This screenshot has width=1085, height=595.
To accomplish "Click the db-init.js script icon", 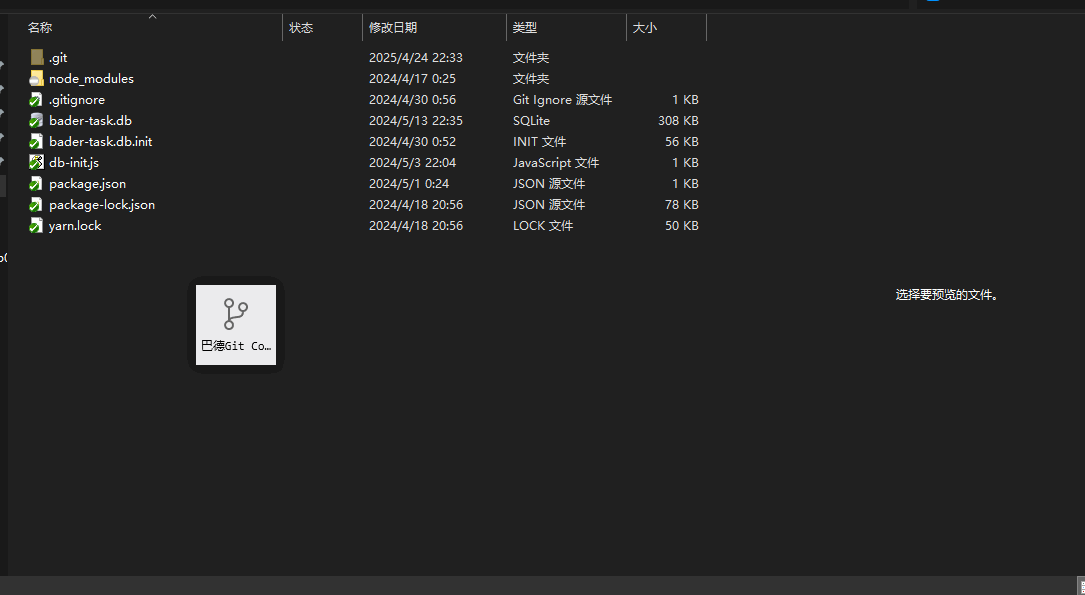I will [x=36, y=163].
